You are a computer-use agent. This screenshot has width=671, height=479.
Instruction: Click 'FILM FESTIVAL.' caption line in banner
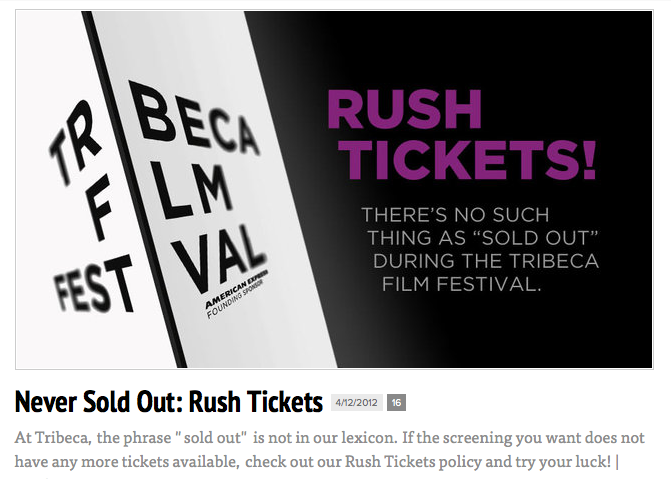tap(461, 283)
